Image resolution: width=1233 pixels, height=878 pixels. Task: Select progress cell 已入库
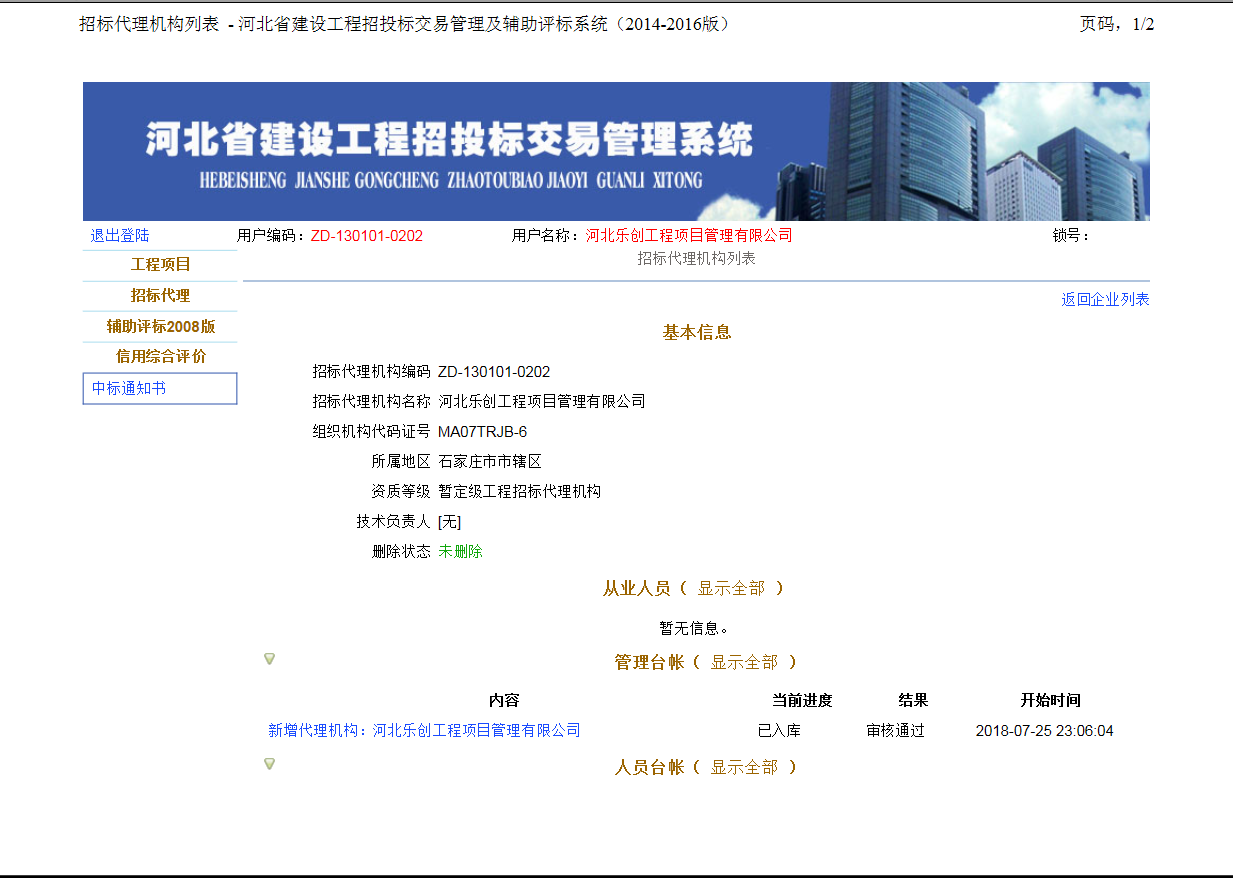[x=779, y=731]
